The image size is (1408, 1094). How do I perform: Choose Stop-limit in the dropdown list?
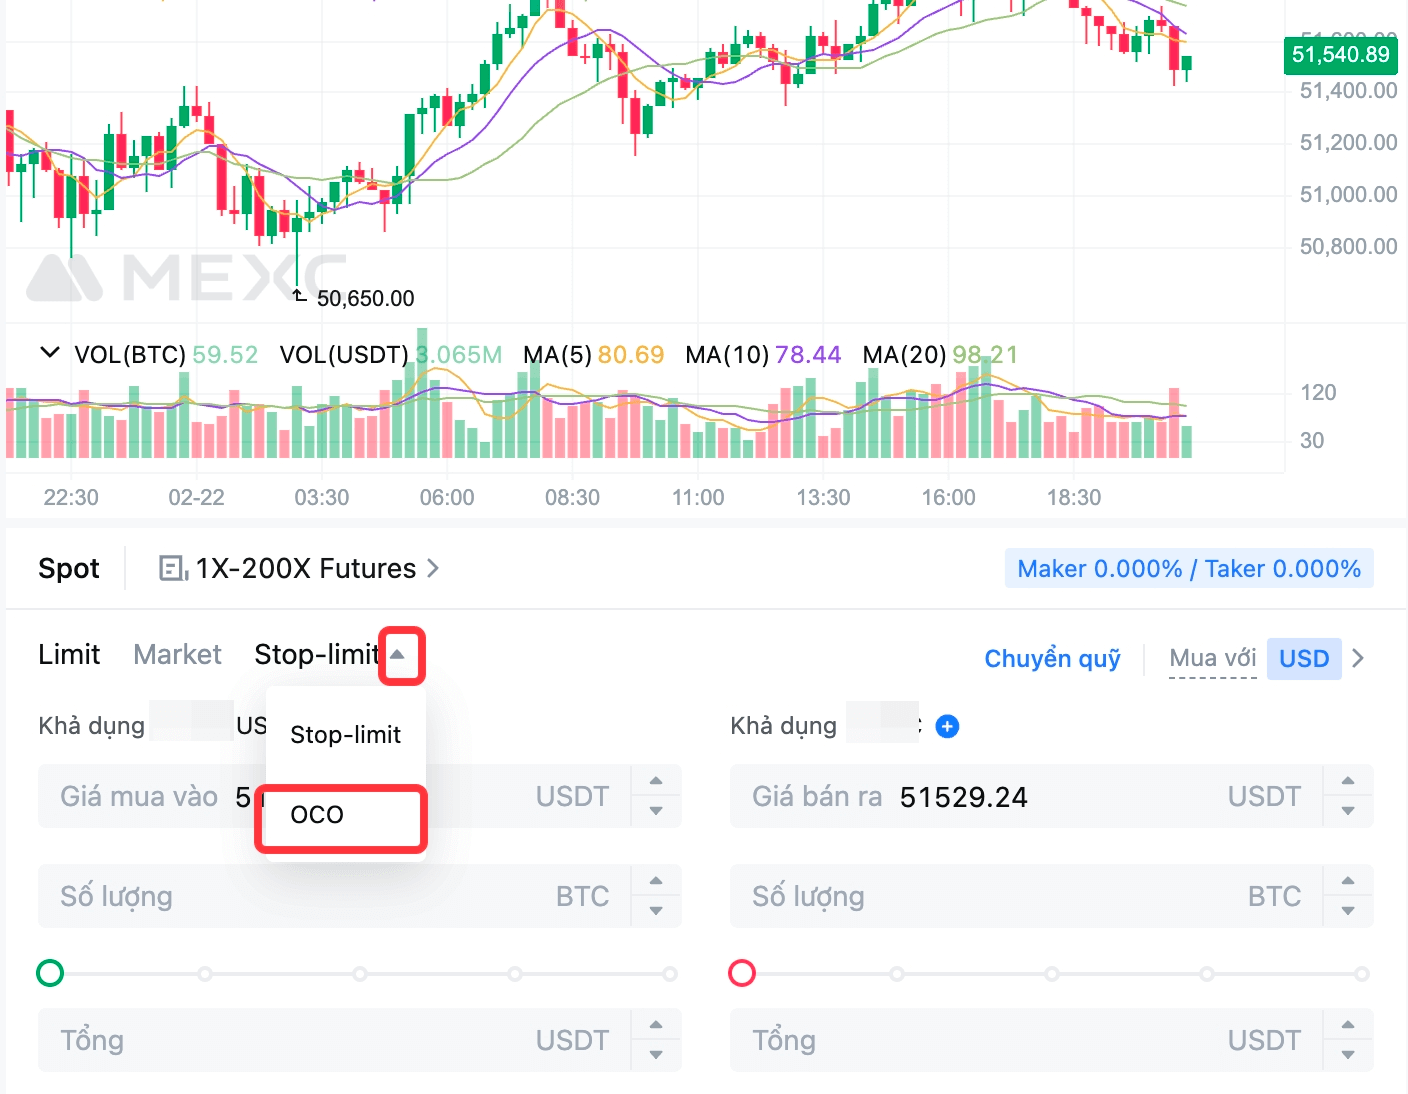(345, 735)
